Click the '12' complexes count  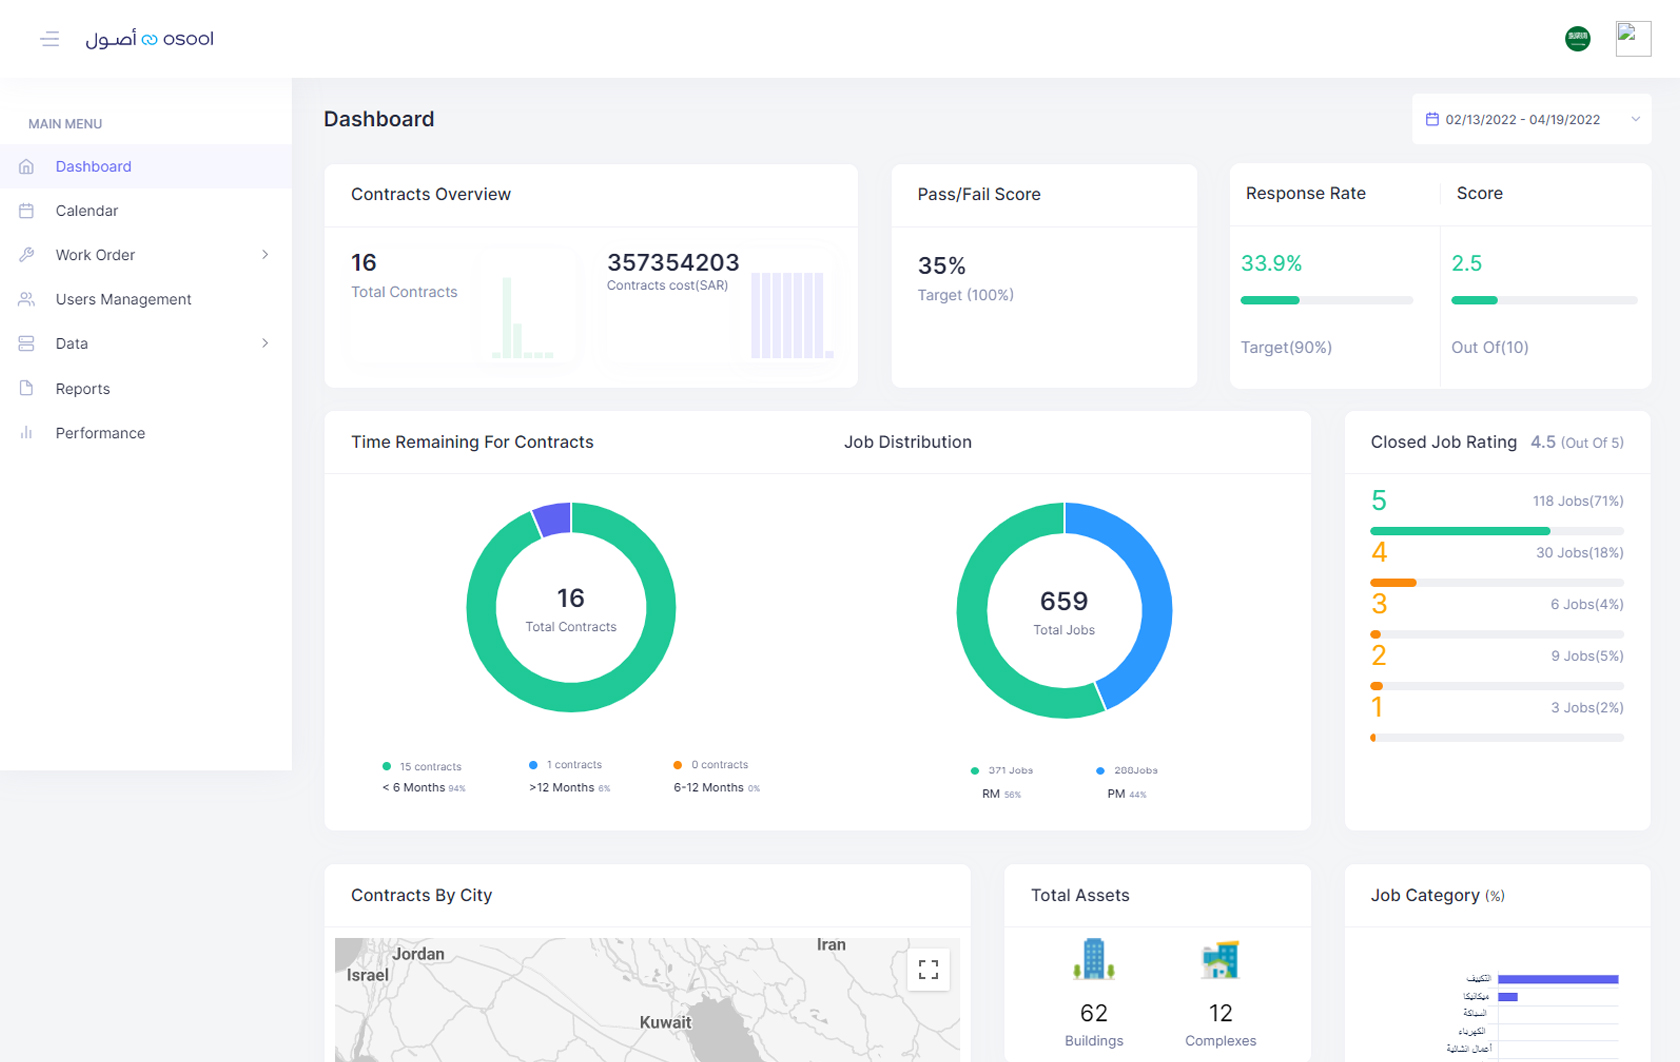point(1220,1013)
